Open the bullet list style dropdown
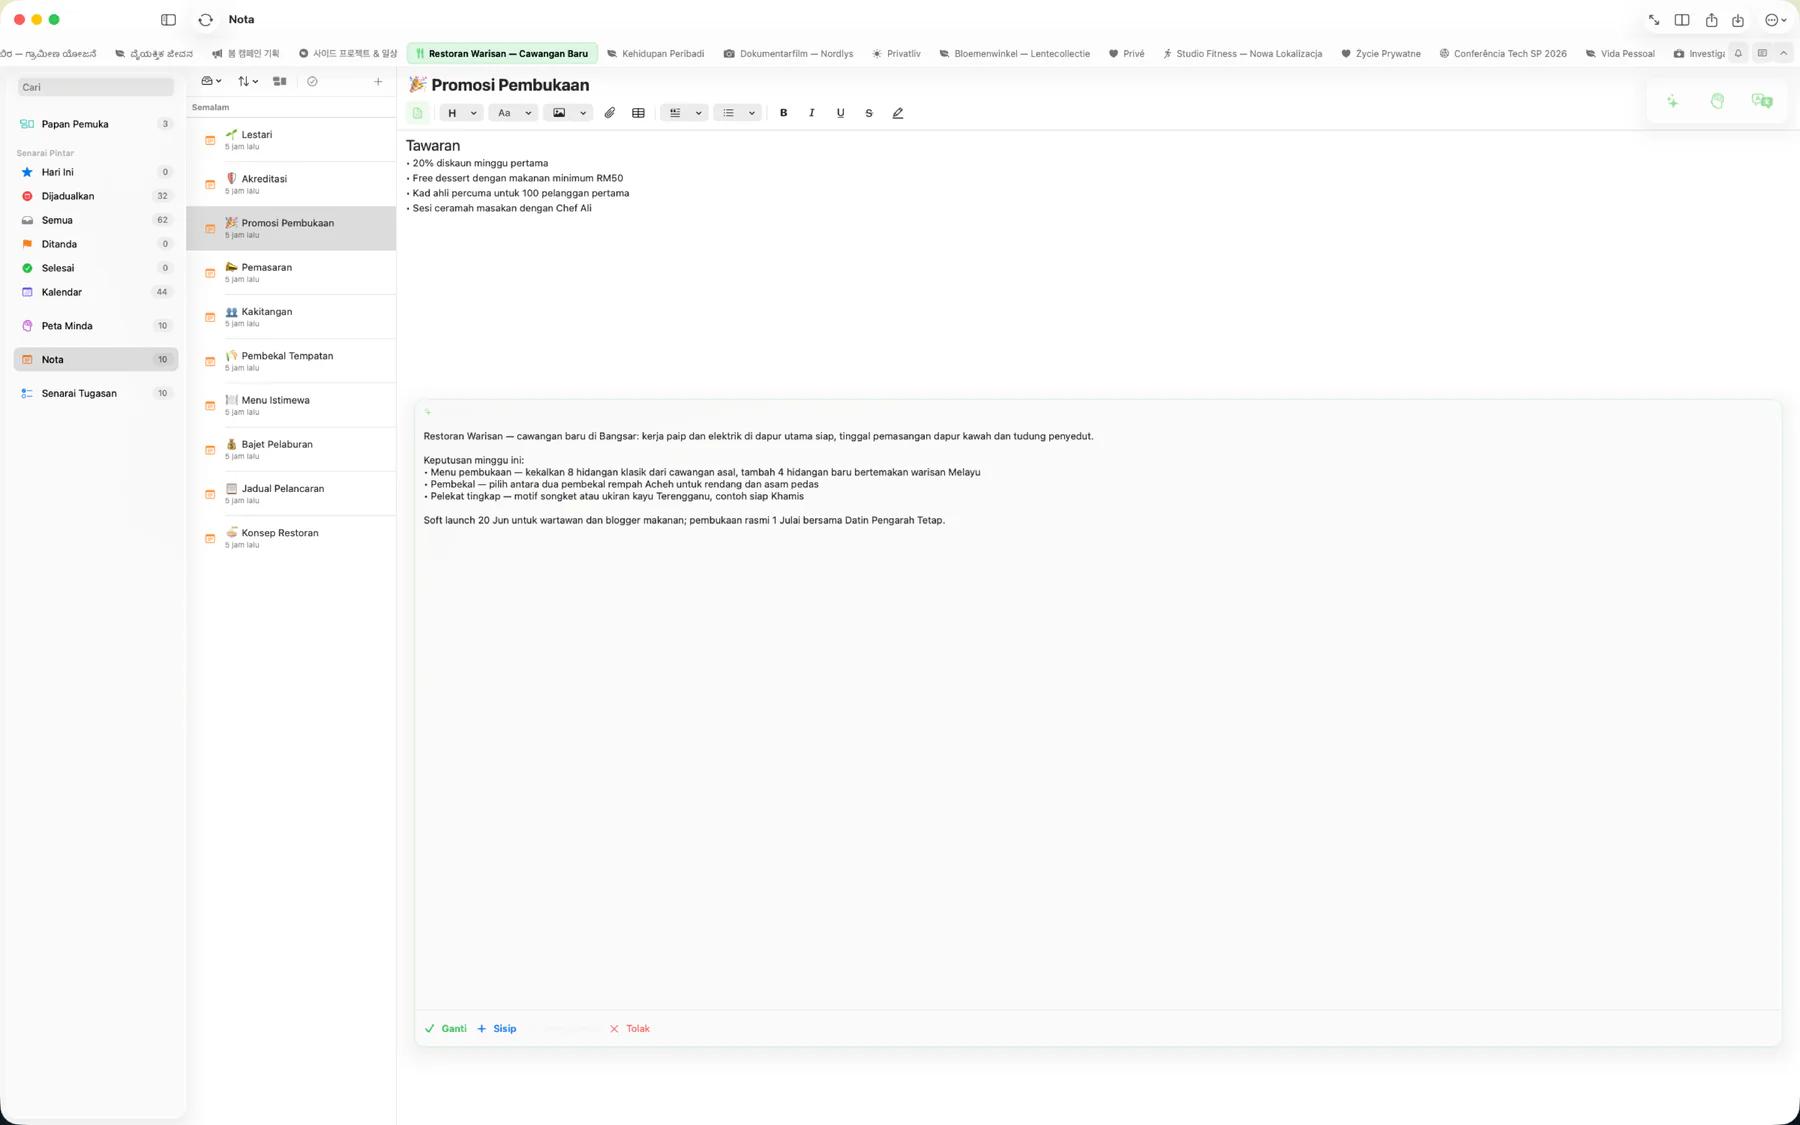 [x=738, y=113]
